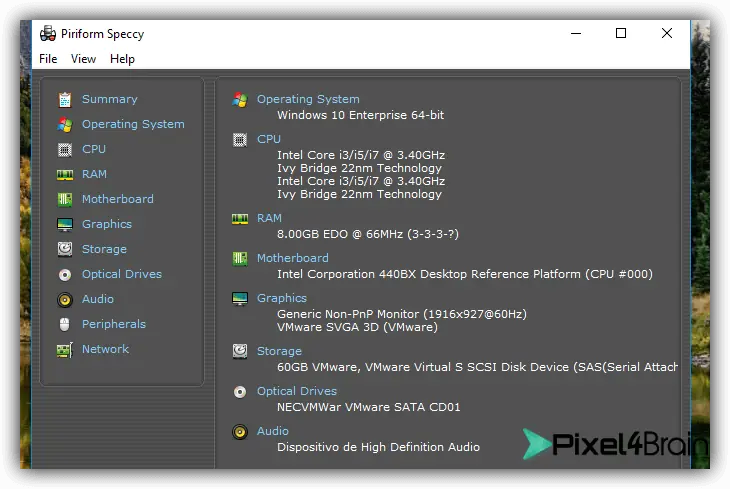Click the Audio speaker icon in summary pane

coord(240,432)
